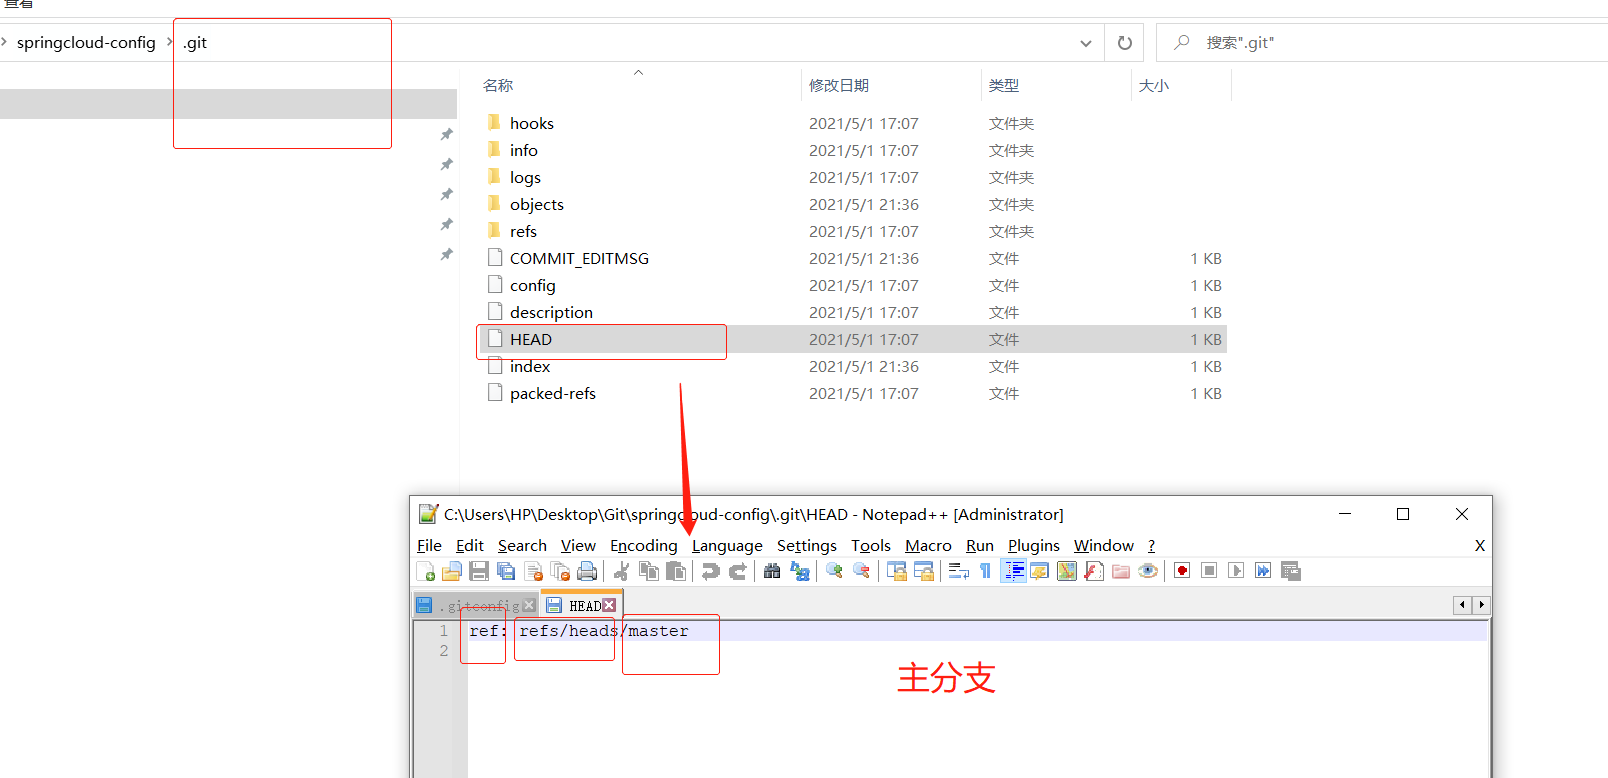Screen dimensions: 1608x778
Task: Switch to the .gitconfig tab
Action: 476,606
